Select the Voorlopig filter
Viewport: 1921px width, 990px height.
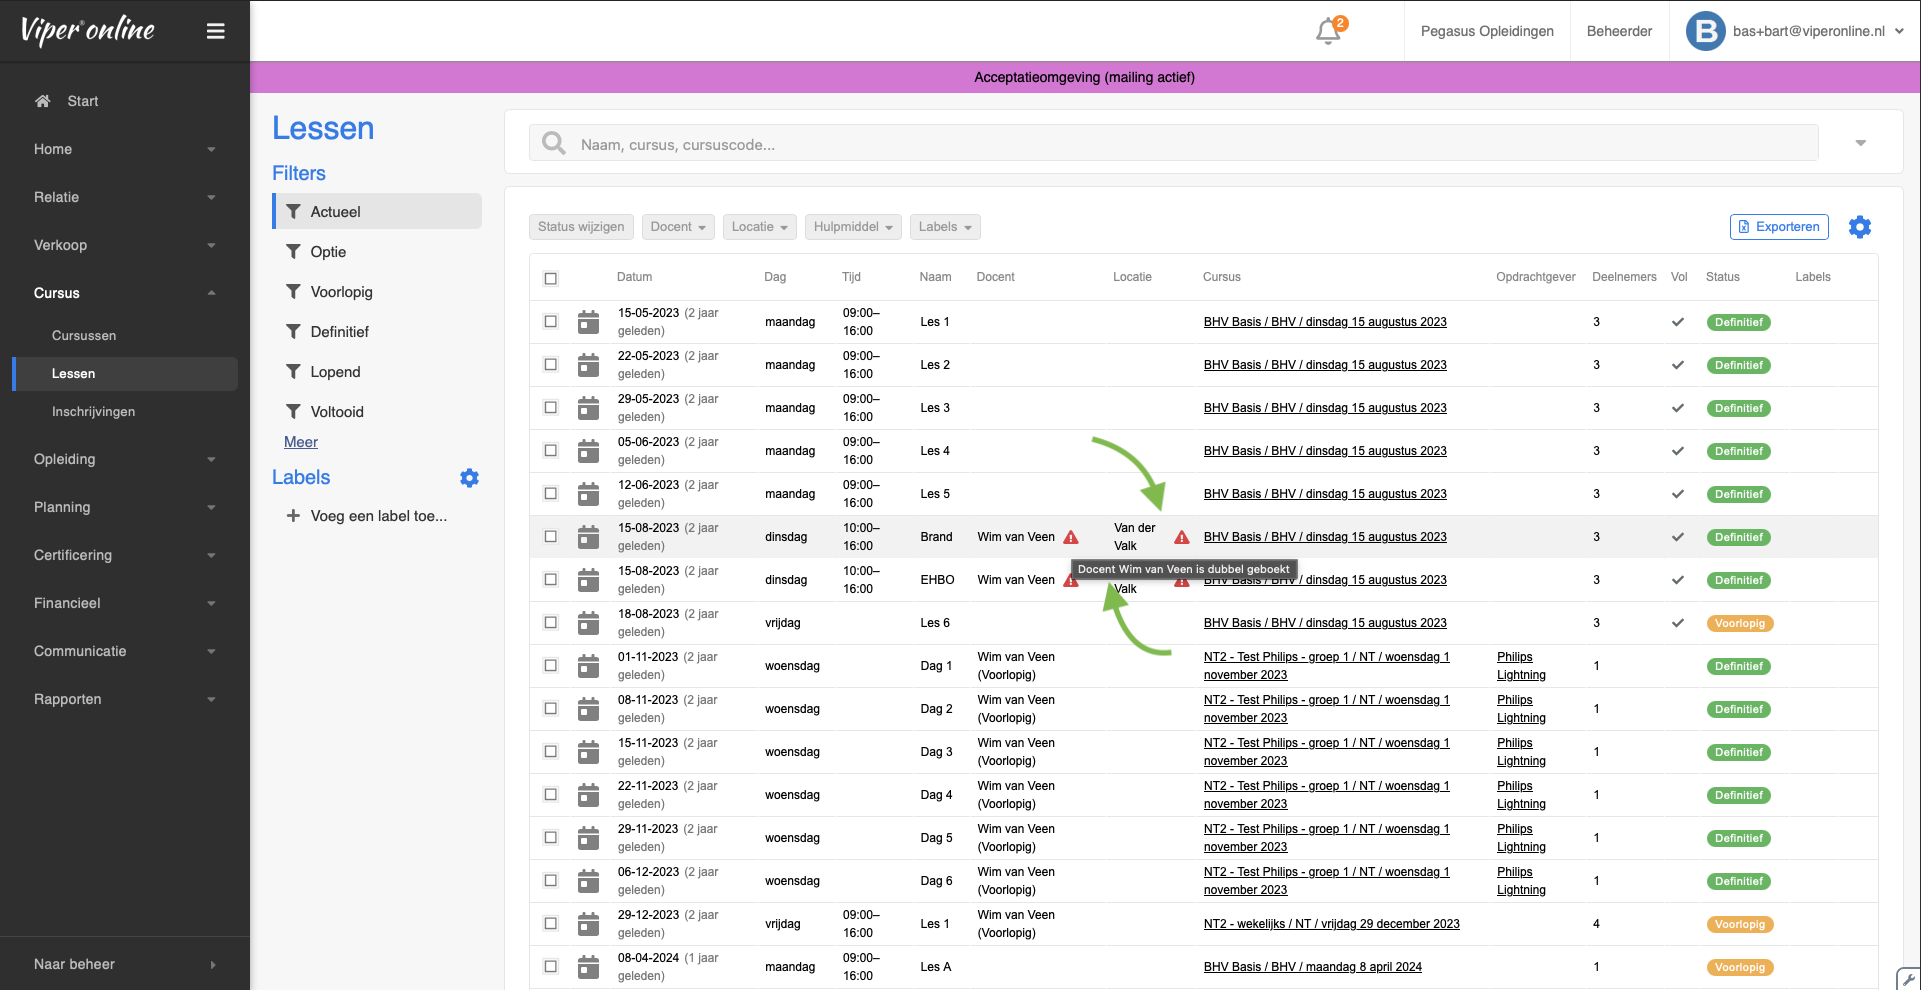[341, 292]
